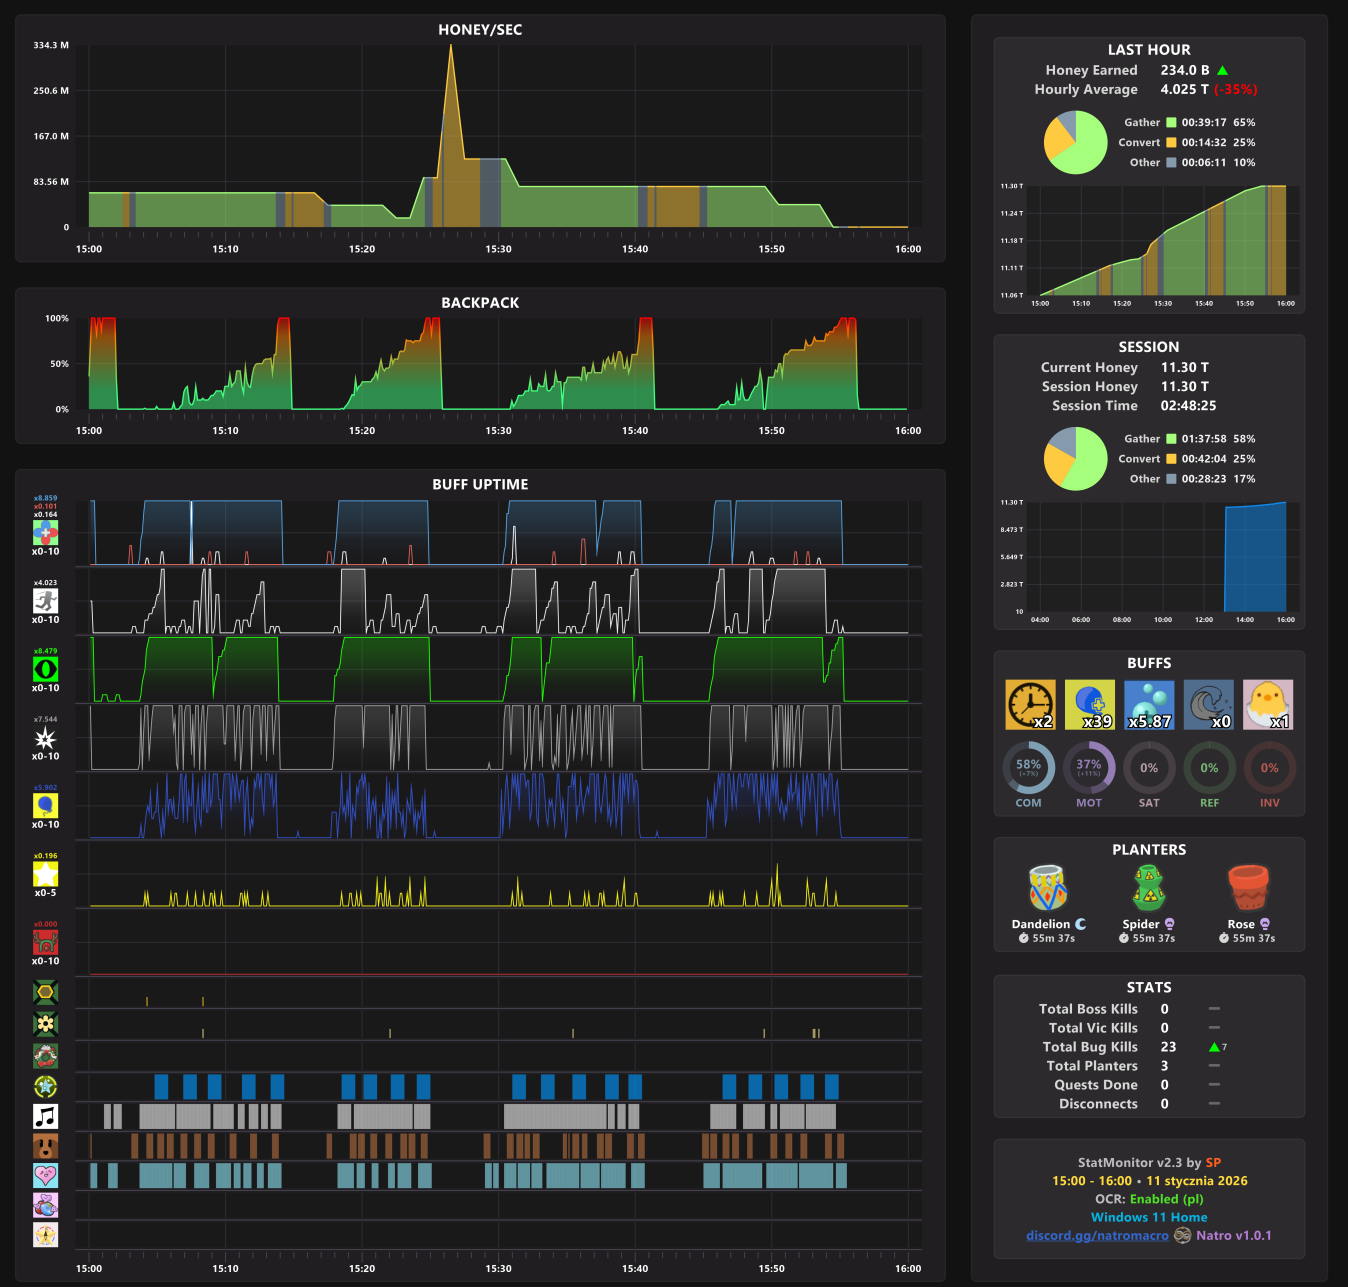Click the blue Session honey bar chart
Viewport: 1348px width, 1287px height.
coord(1256,557)
